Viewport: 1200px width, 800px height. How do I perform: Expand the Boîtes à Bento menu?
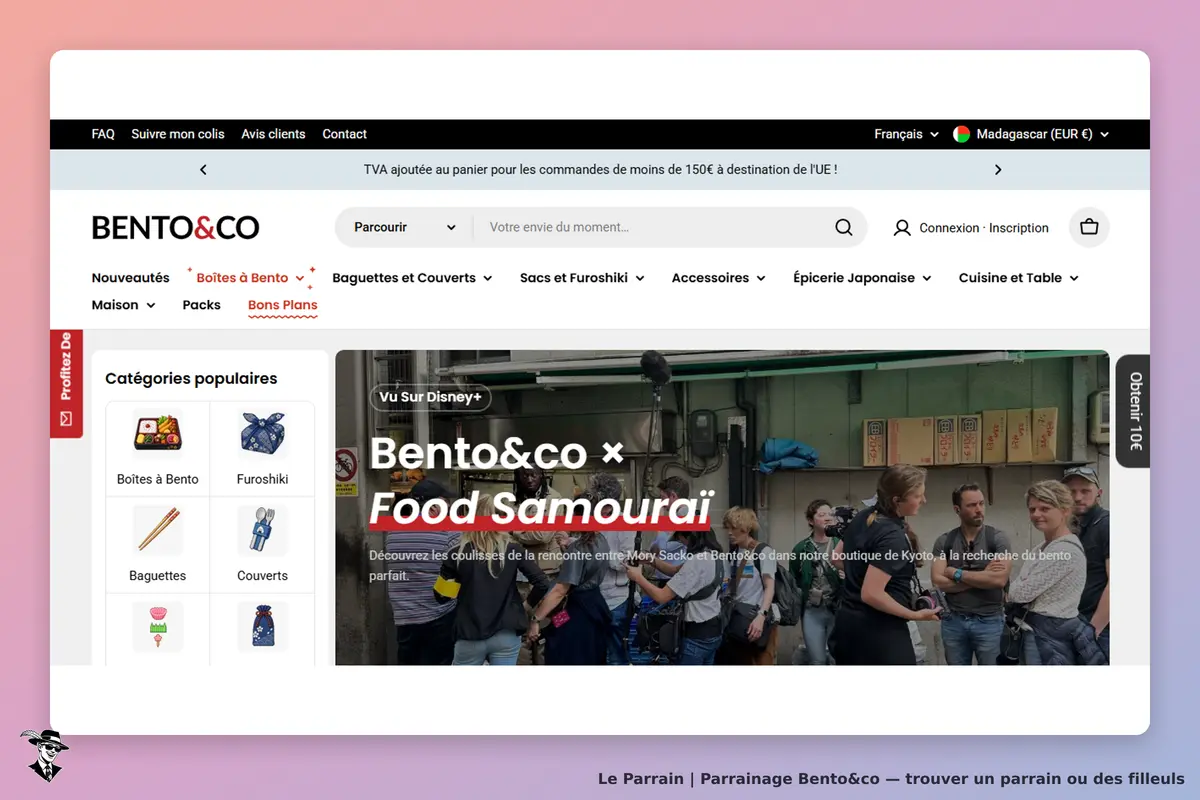point(250,278)
